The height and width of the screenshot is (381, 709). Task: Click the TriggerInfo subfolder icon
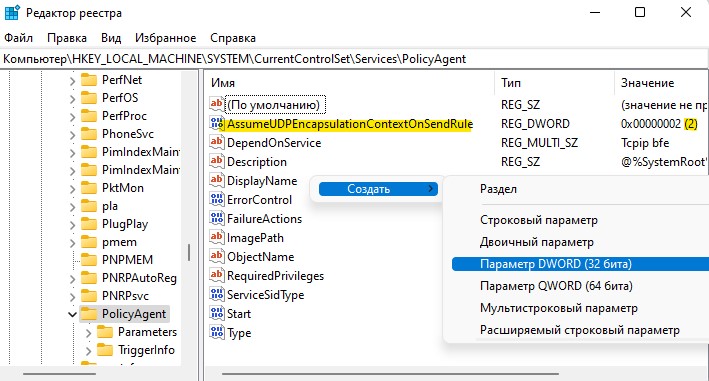[105, 350]
